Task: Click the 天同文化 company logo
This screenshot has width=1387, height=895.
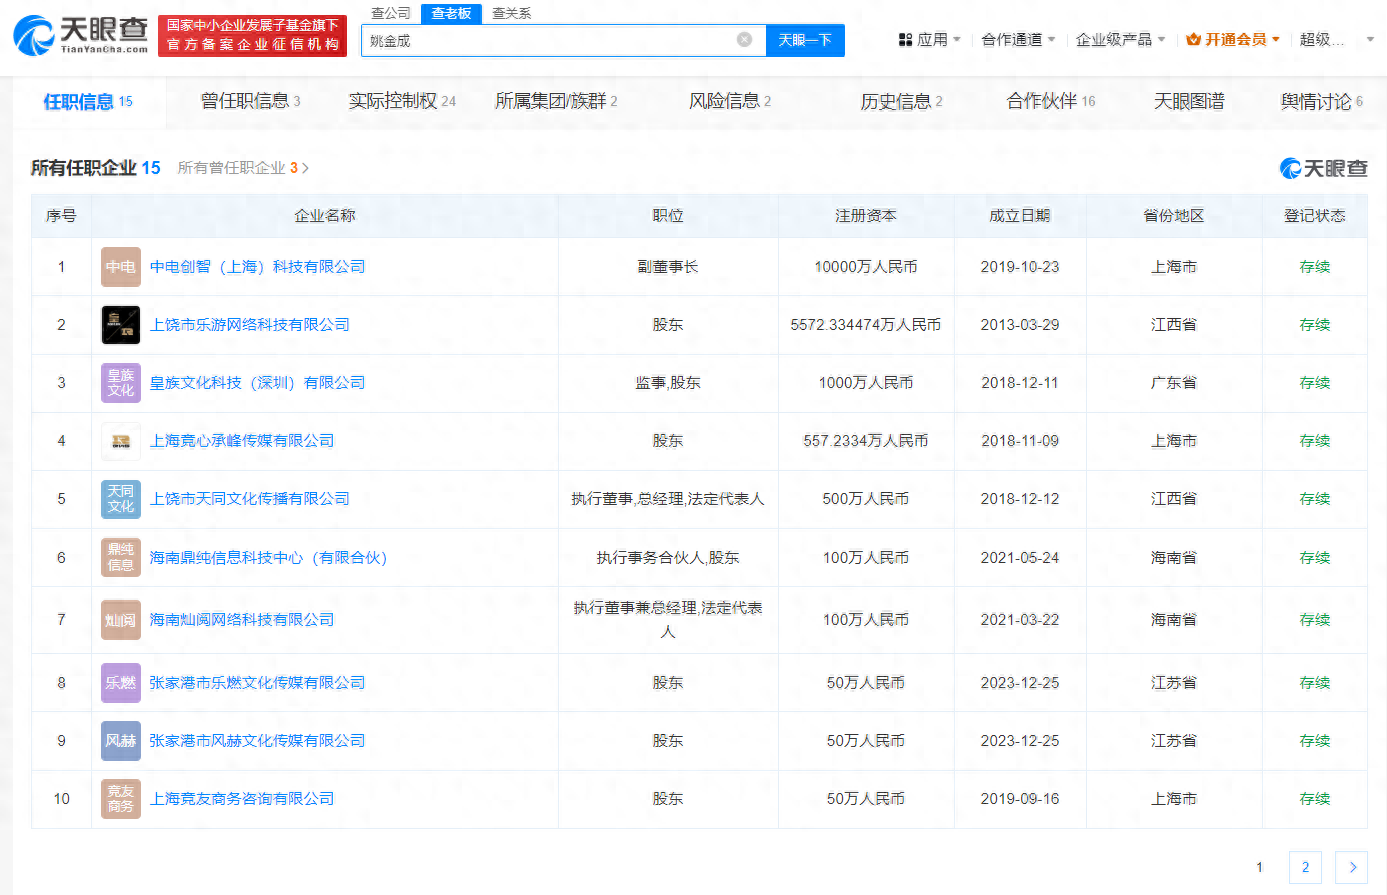Action: (120, 498)
